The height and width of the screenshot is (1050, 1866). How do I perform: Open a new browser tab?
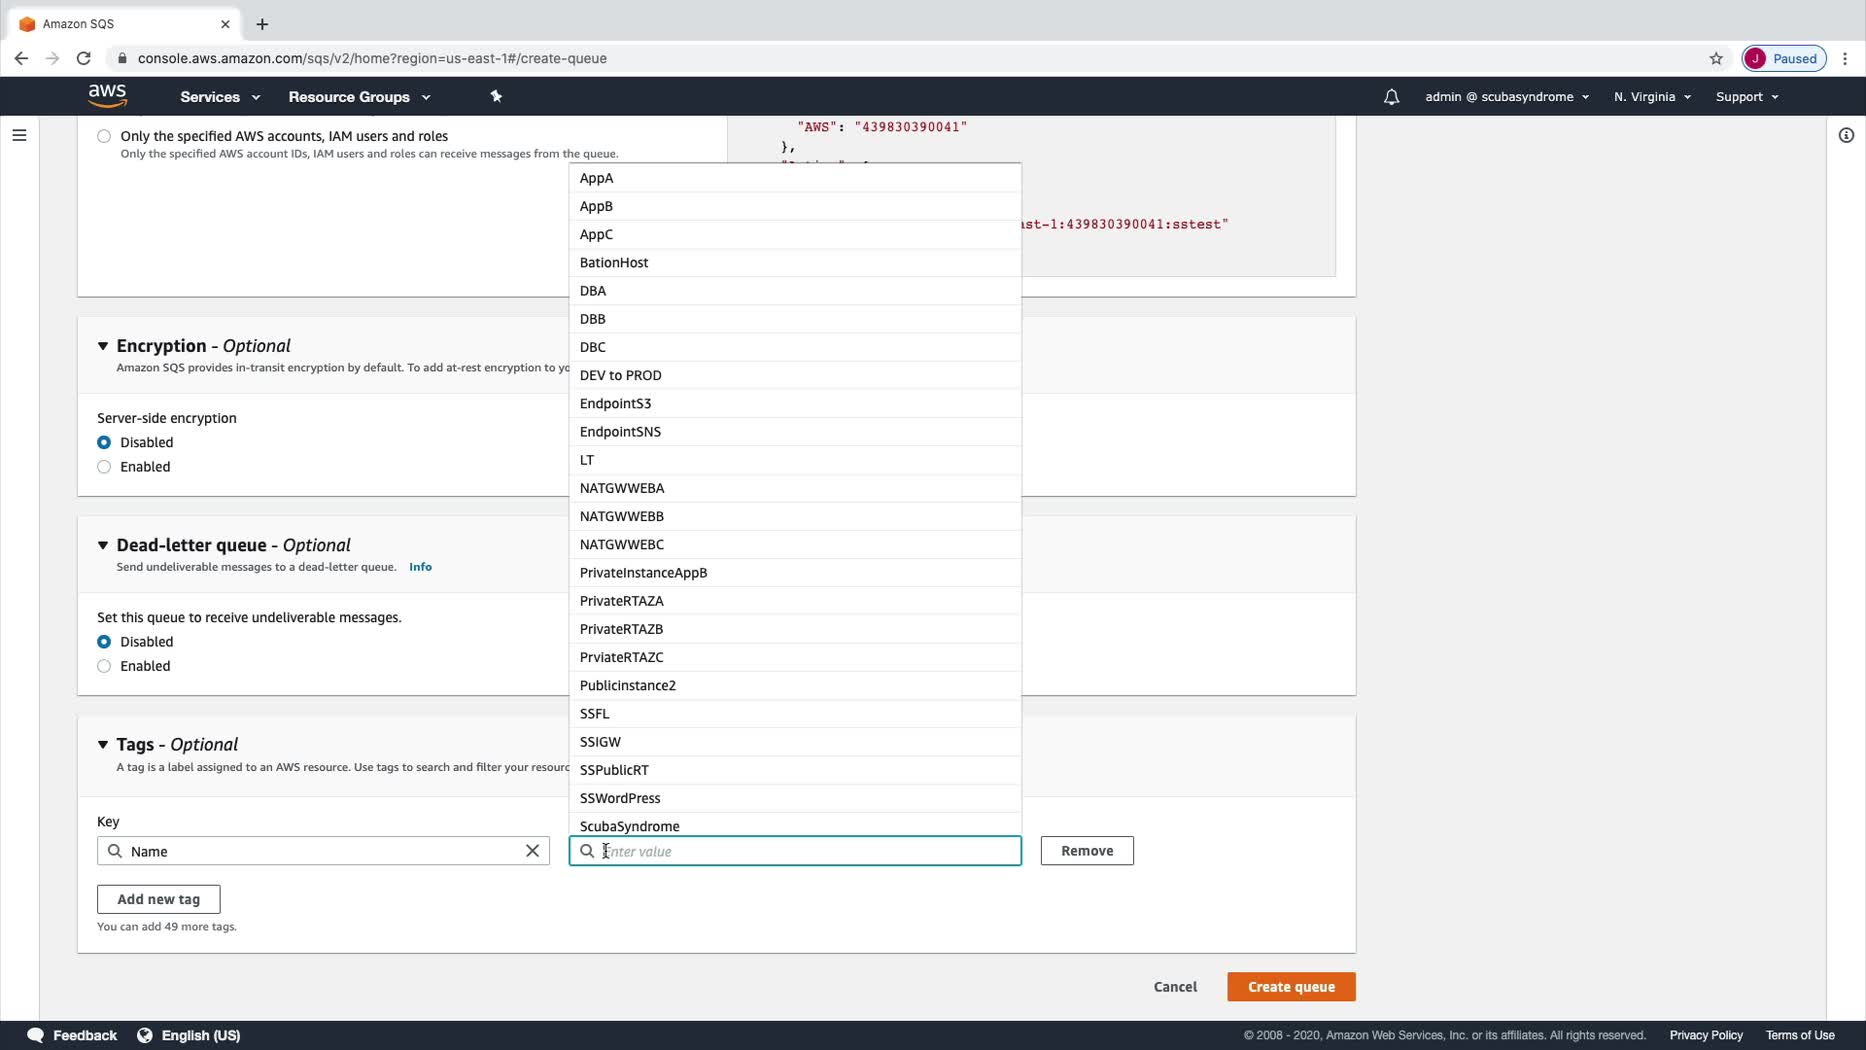262,24
